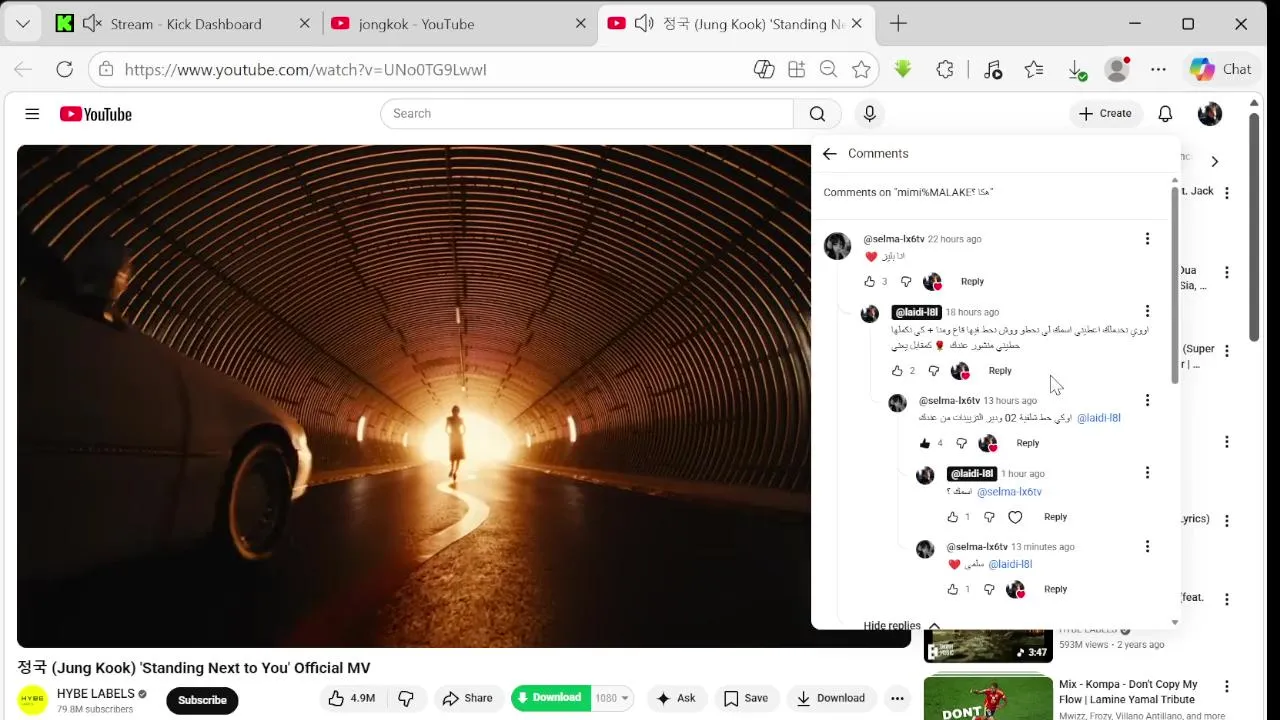Image resolution: width=1280 pixels, height=720 pixels.
Task: Open more actions menu under video
Action: [x=897, y=698]
